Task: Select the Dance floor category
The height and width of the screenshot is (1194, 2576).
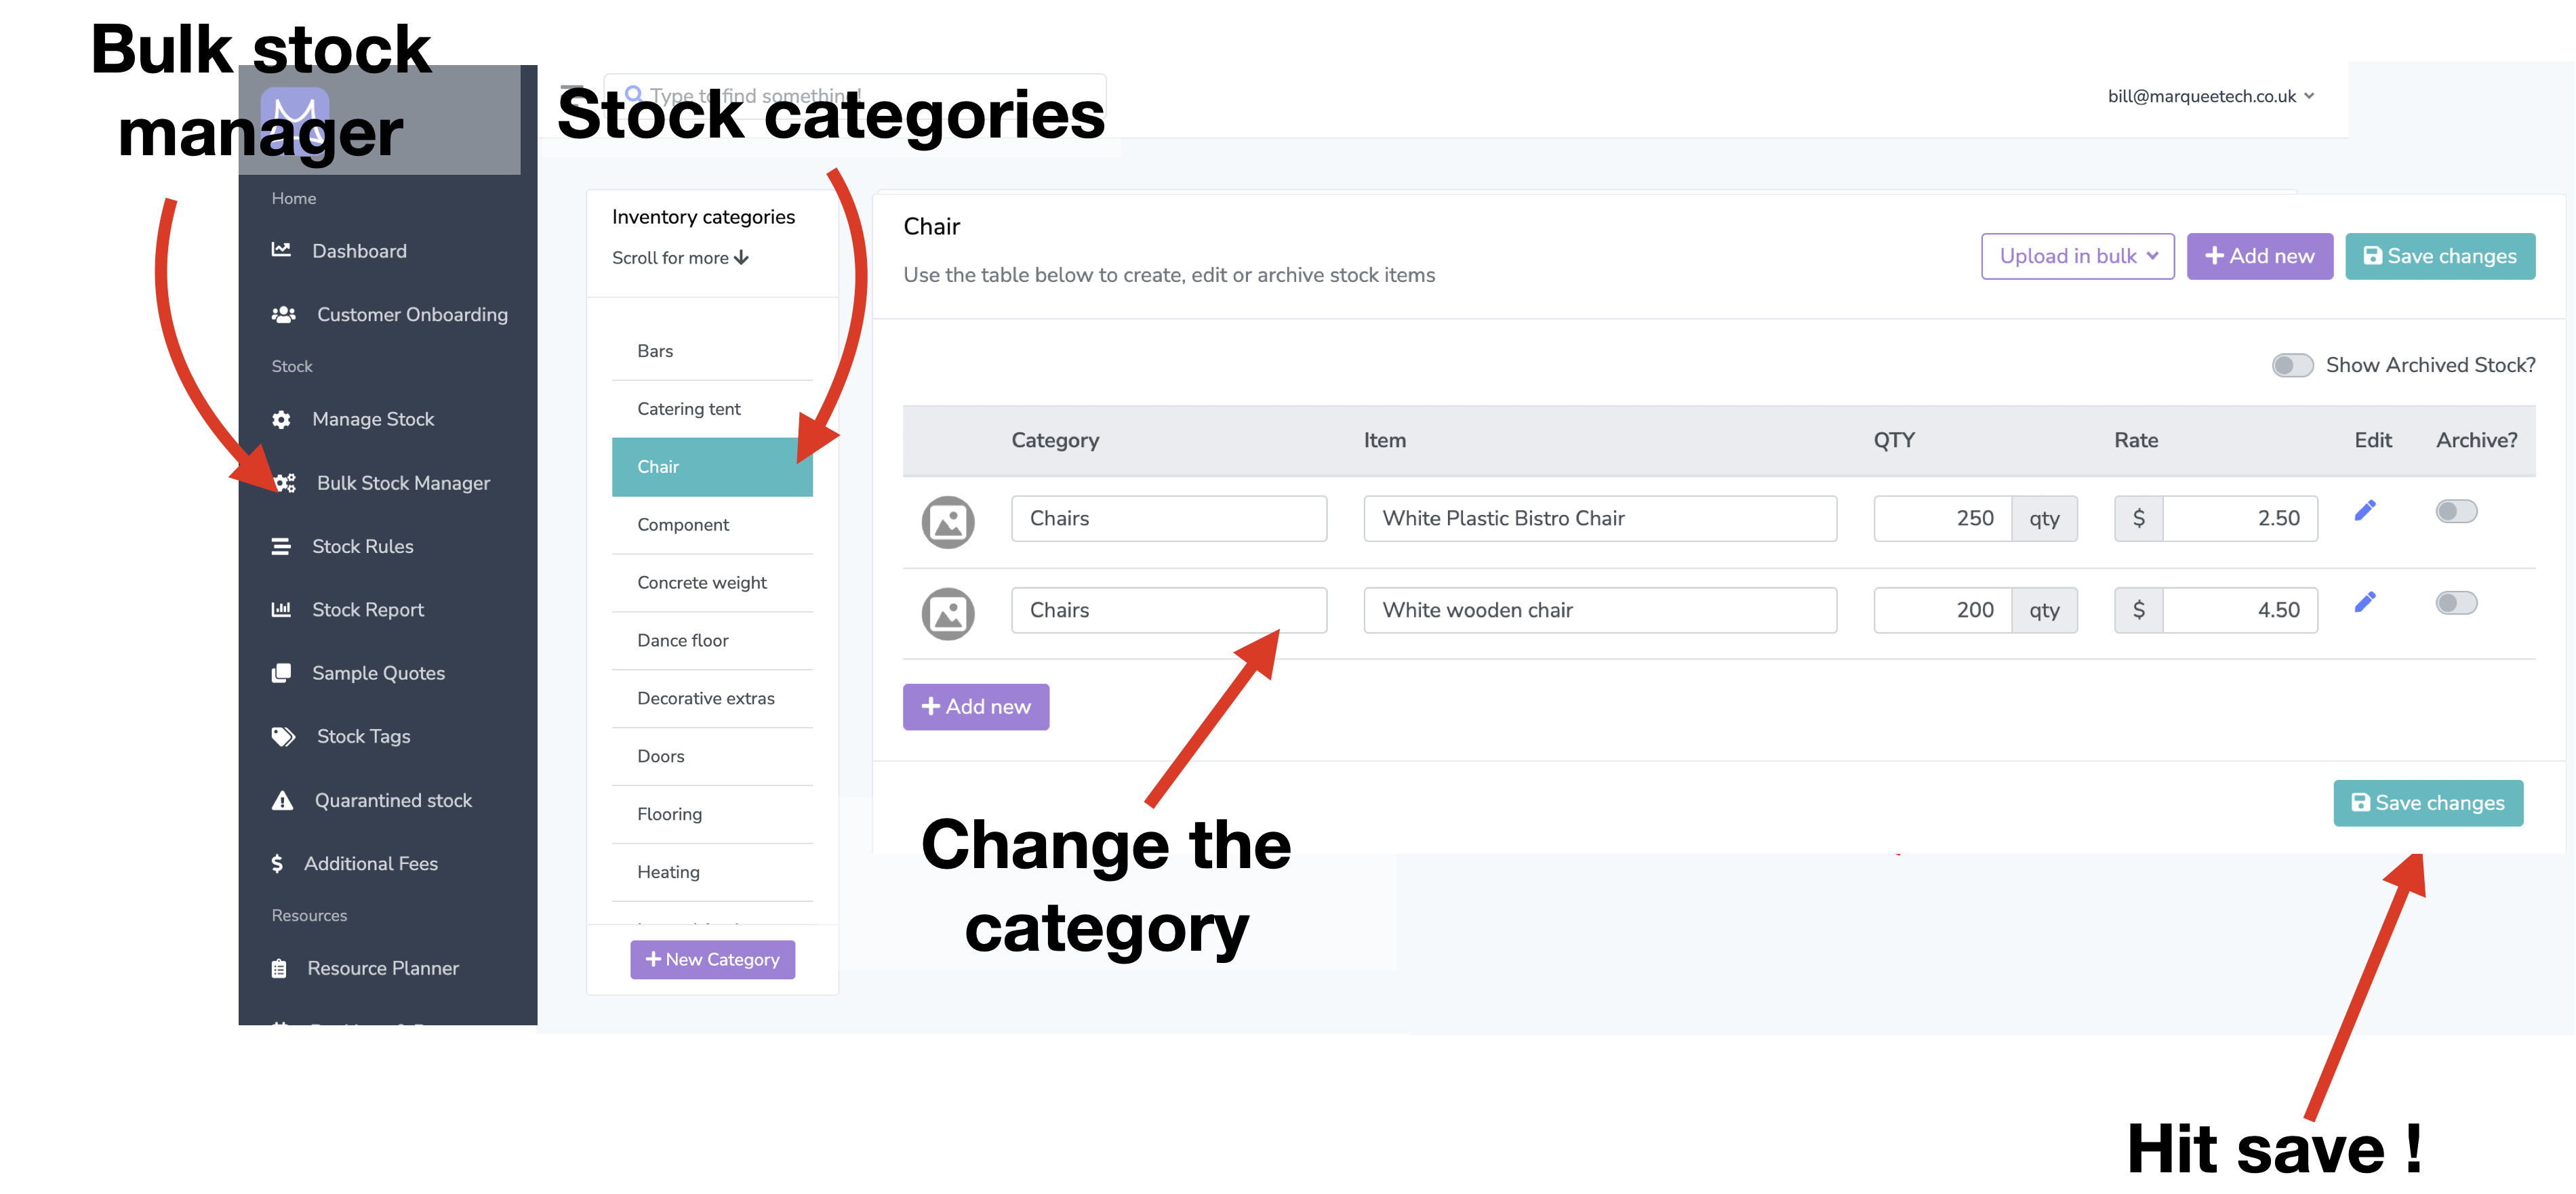Action: click(x=683, y=640)
